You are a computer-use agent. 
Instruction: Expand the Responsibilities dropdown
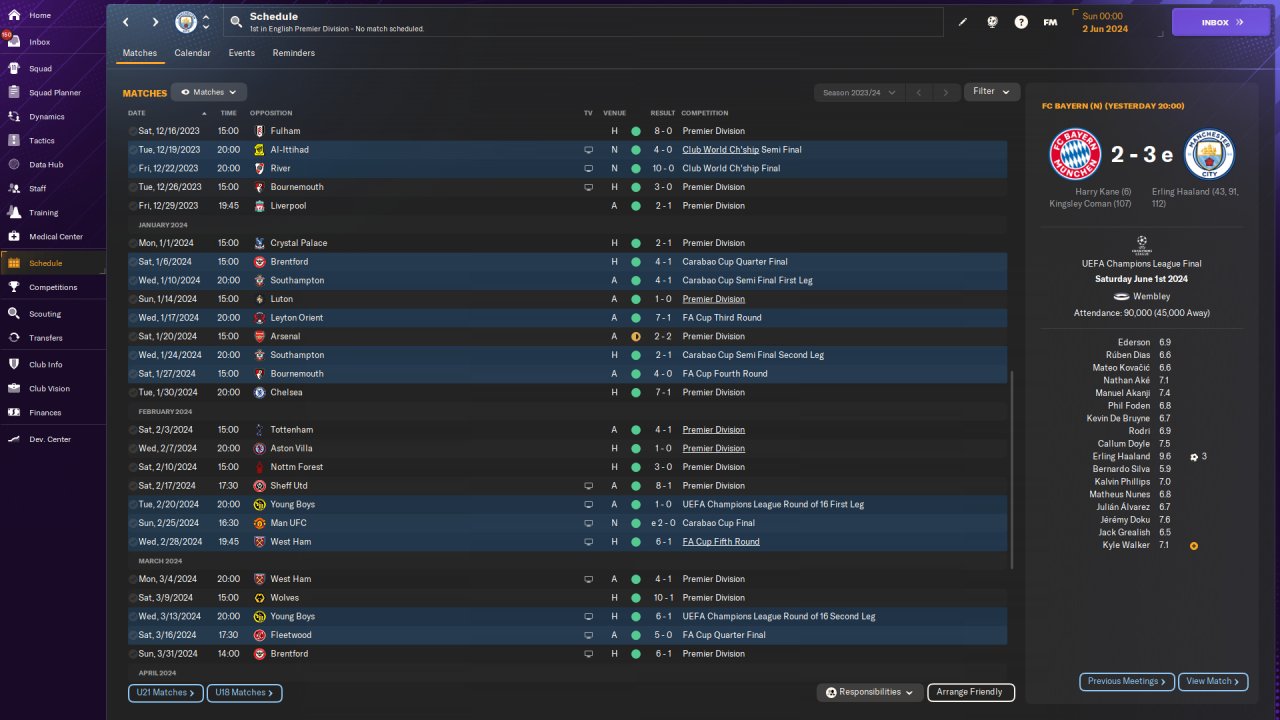point(869,692)
